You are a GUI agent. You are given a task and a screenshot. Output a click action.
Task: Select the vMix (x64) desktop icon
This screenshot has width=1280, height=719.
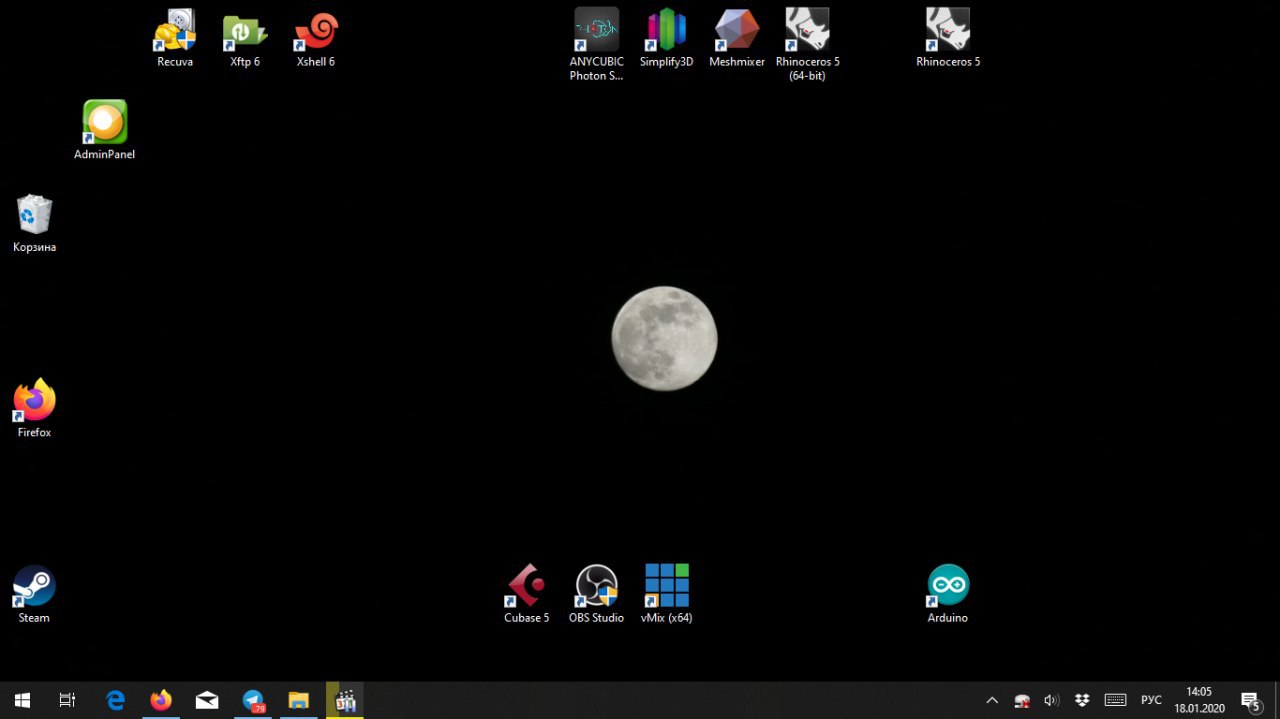pyautogui.click(x=667, y=594)
